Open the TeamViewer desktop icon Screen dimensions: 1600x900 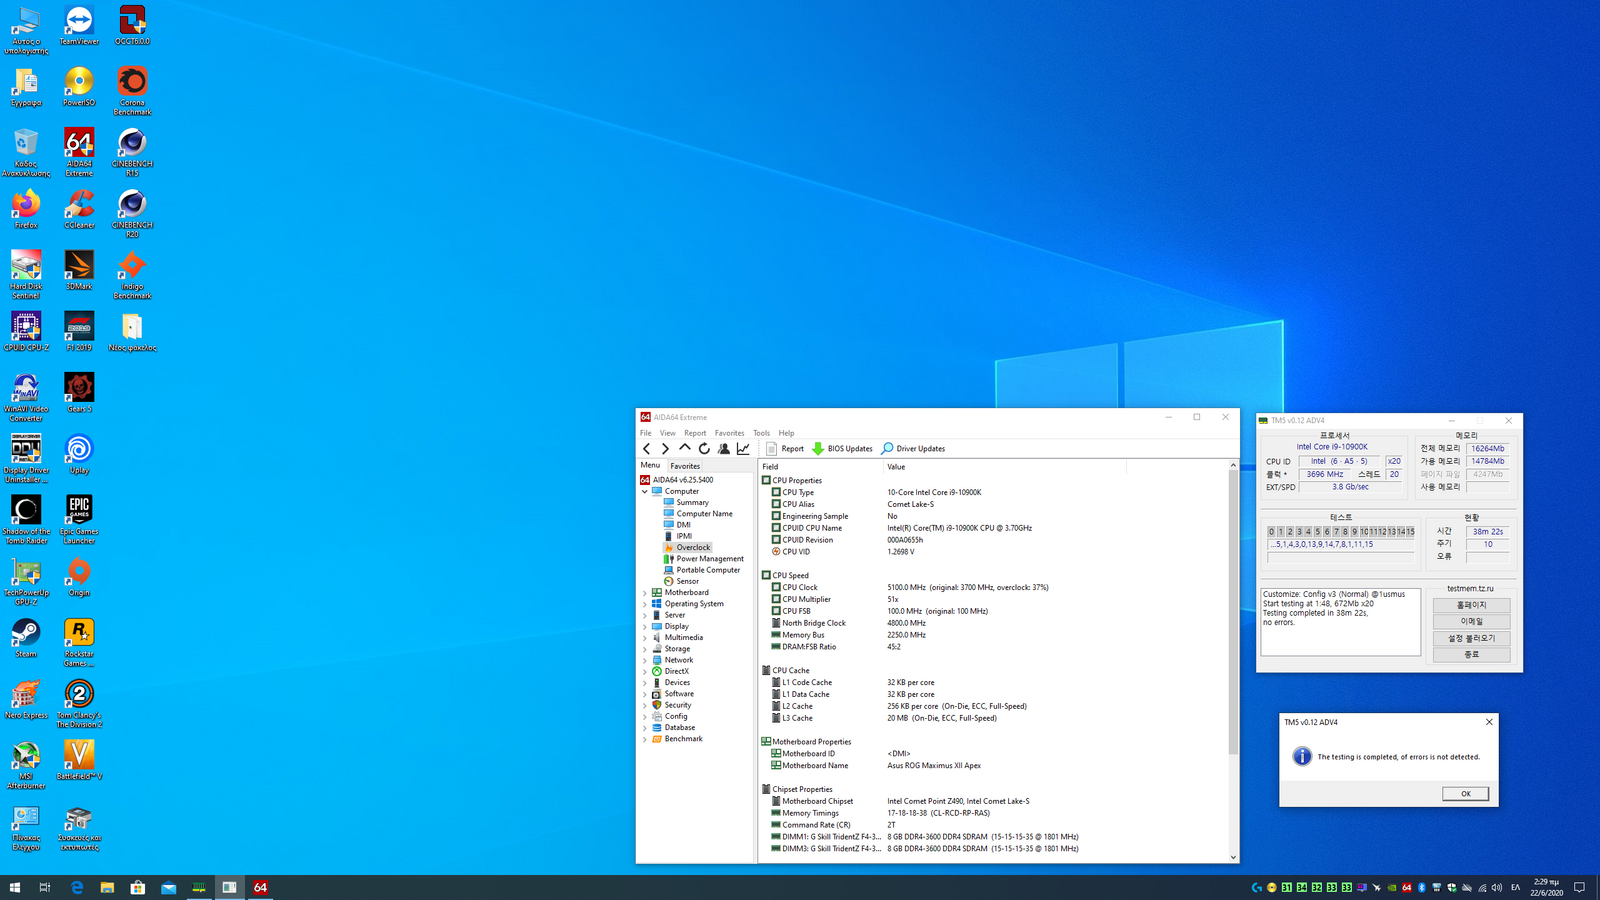[x=79, y=26]
